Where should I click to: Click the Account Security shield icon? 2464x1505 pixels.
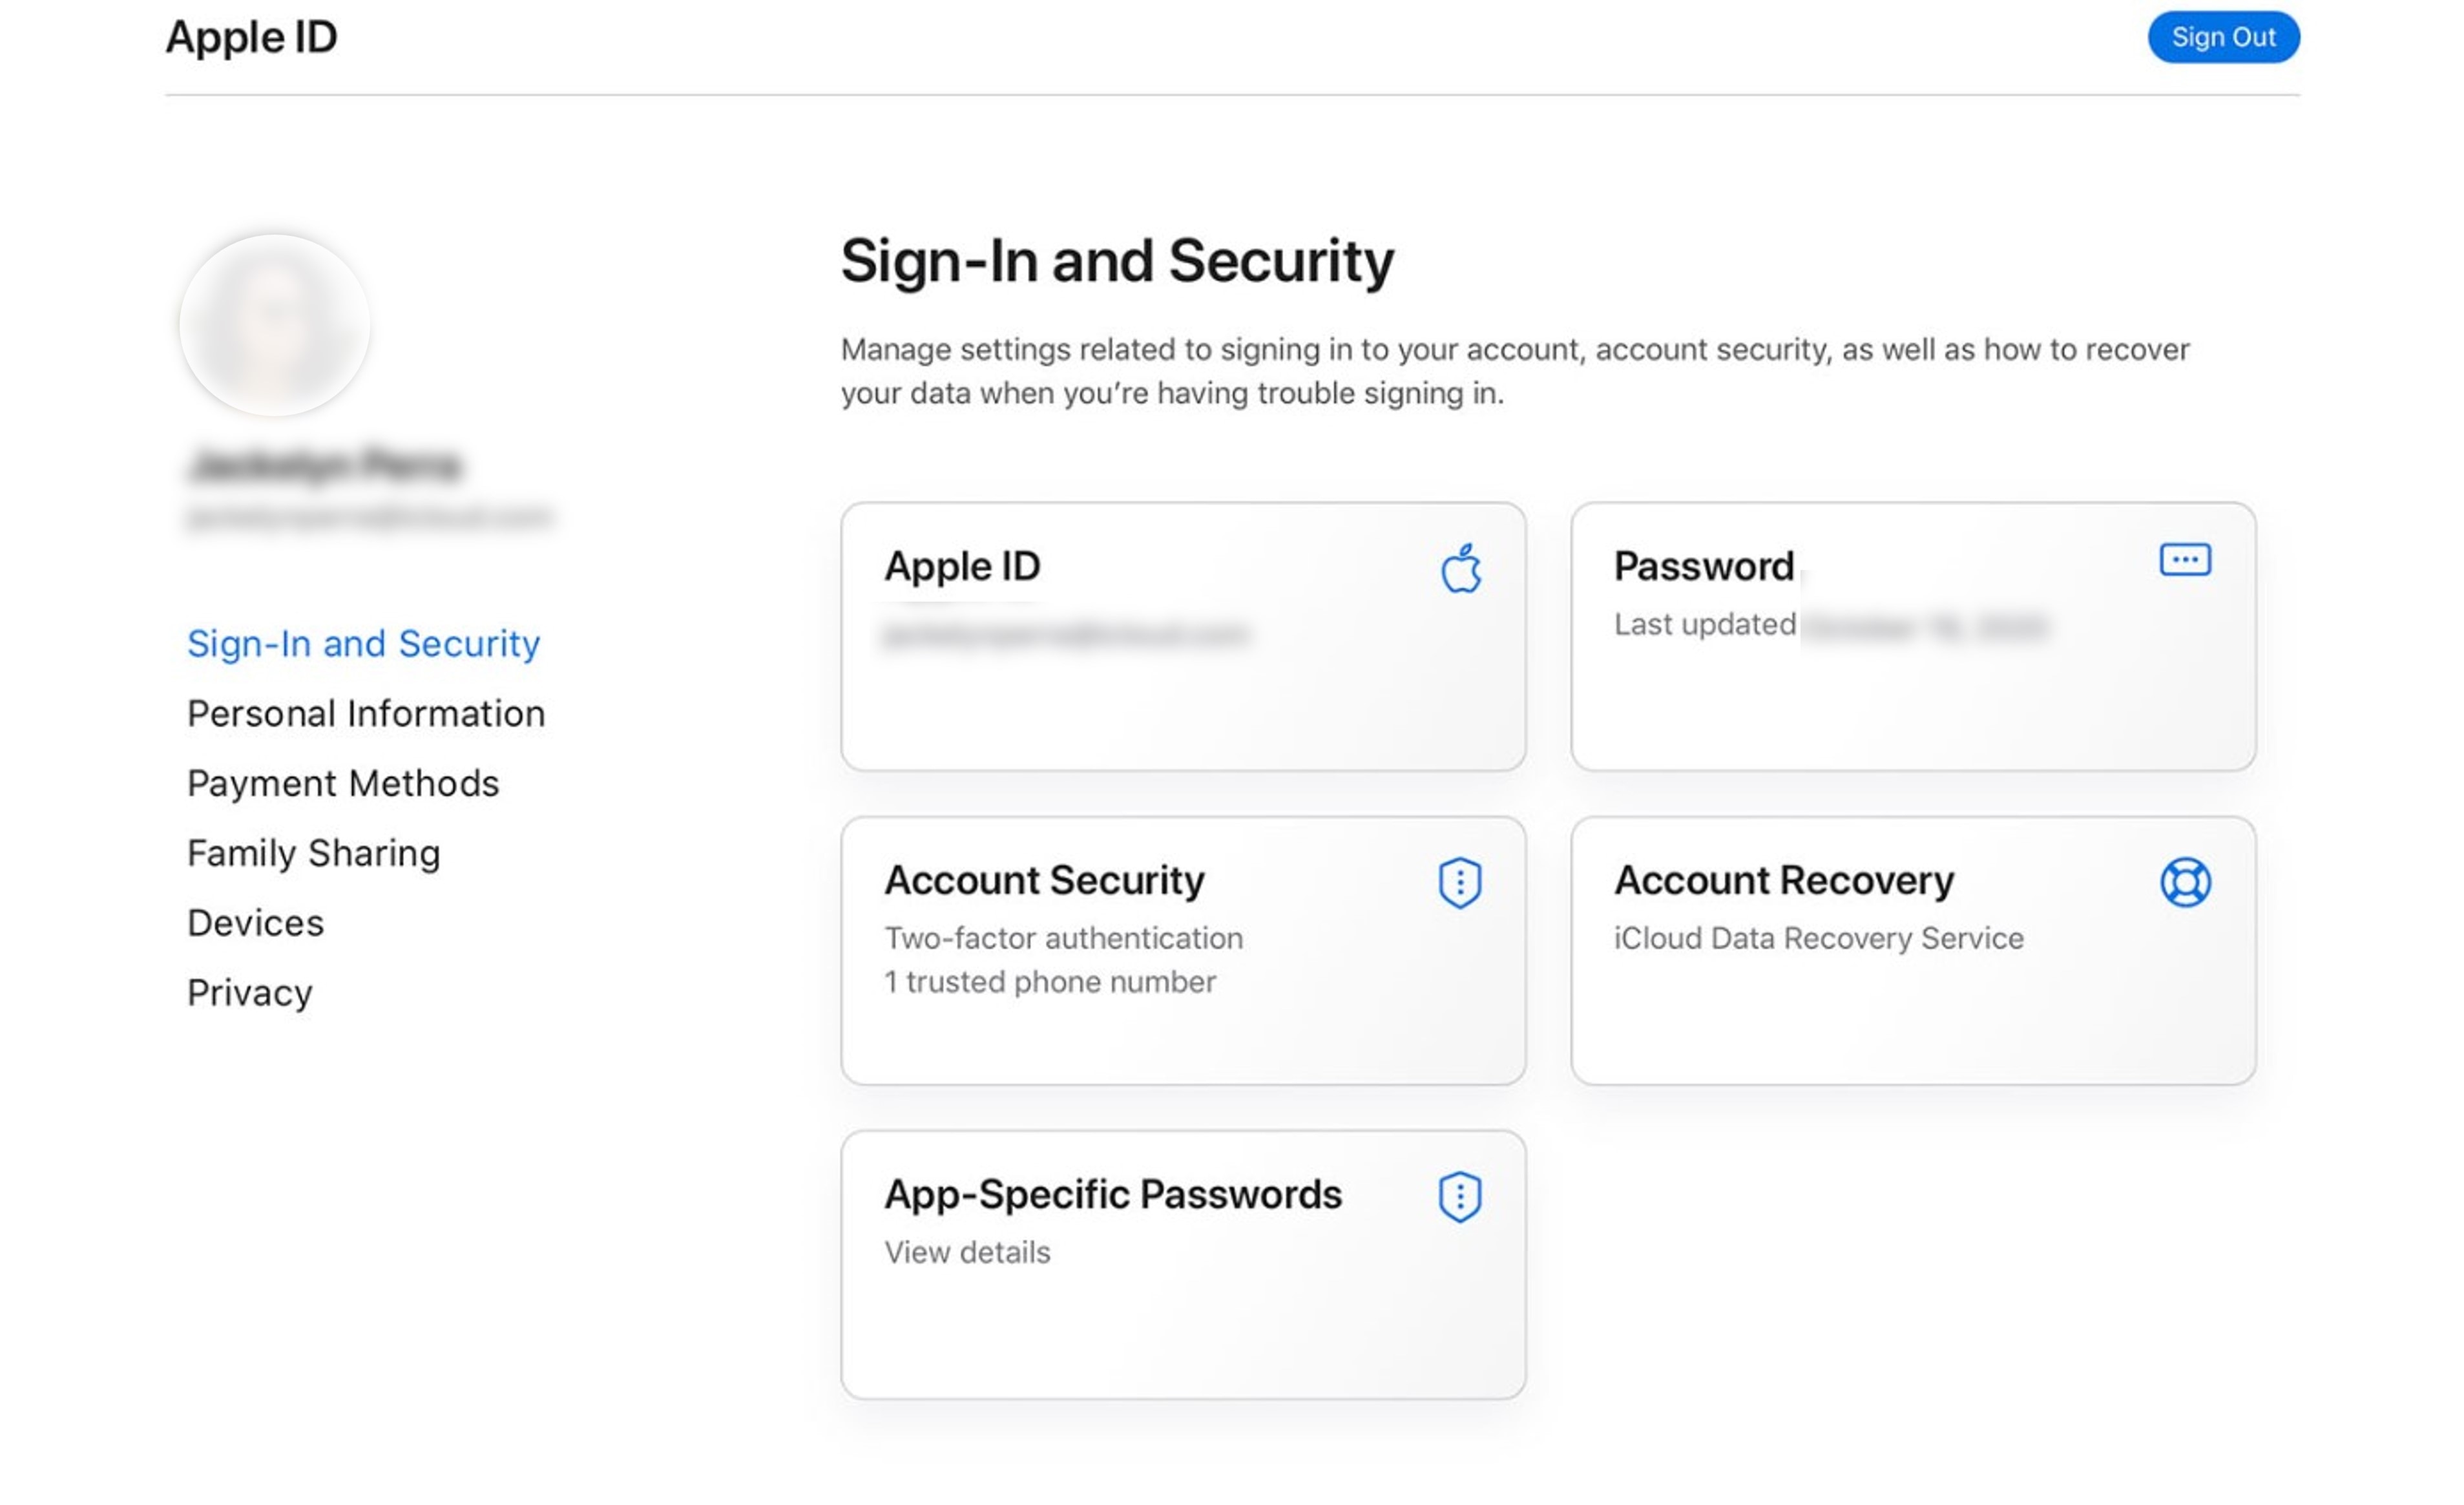1460,882
